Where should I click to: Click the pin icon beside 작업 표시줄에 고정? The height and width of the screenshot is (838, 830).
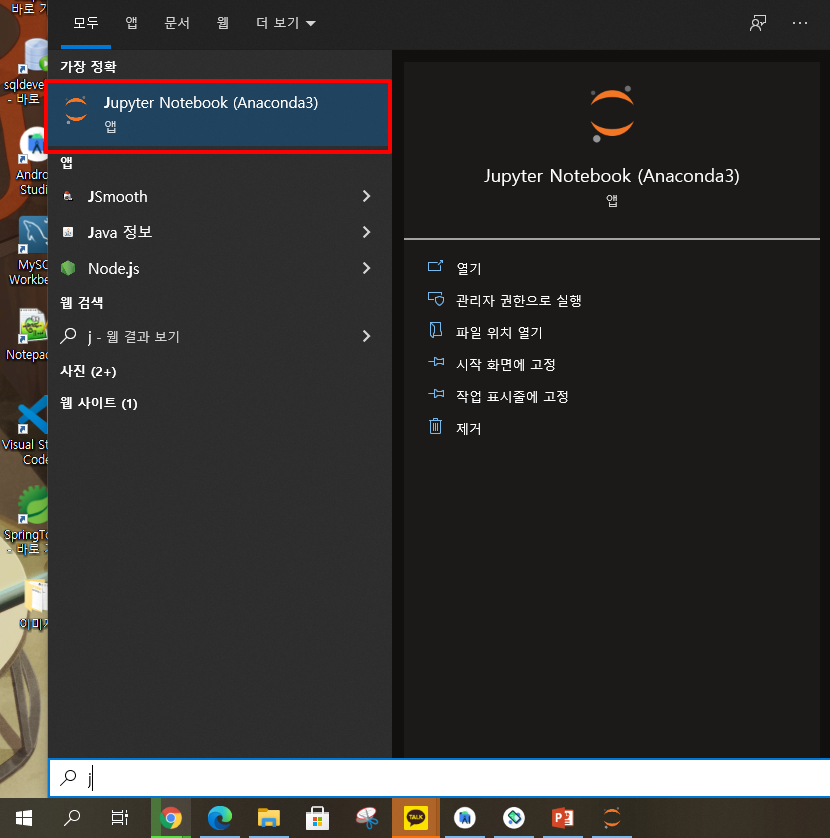436,394
